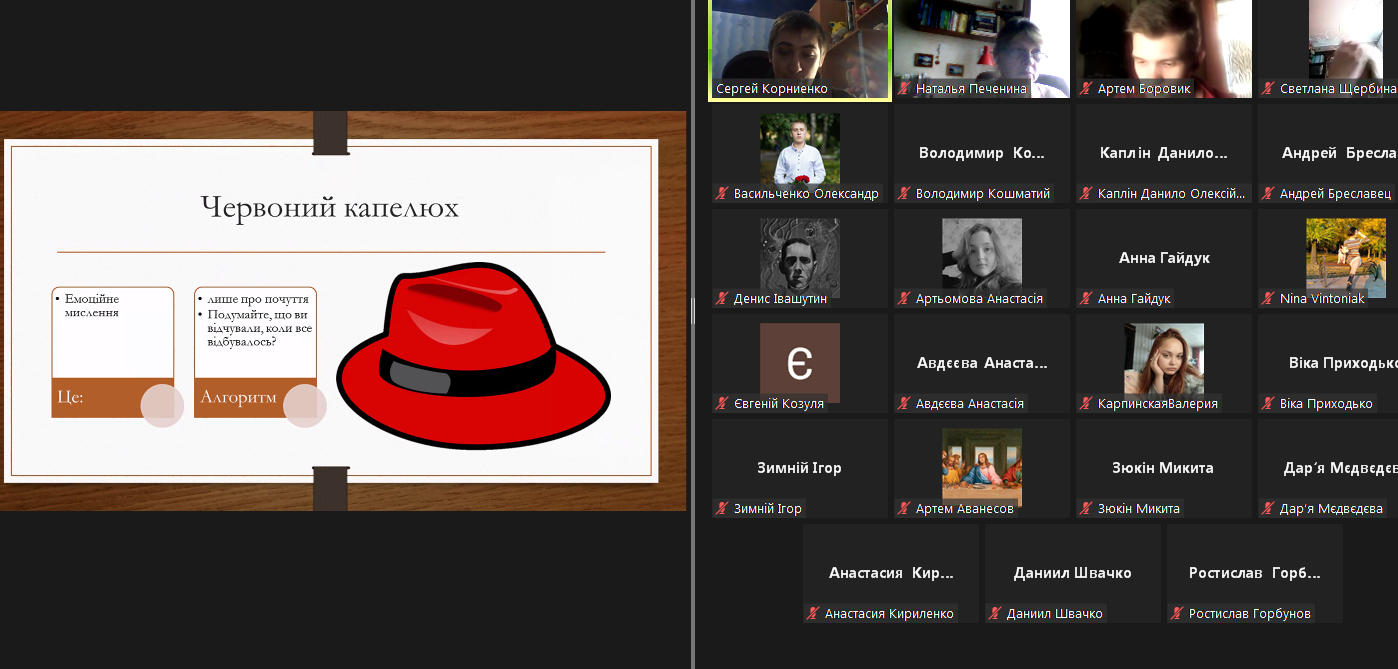The image size is (1398, 669).
Task: Click muted mic icon for Даниил Швачко
Action: pos(995,614)
